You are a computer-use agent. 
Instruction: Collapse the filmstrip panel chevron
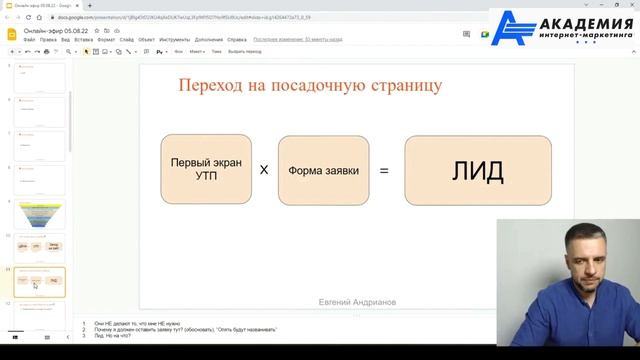[x=68, y=338]
